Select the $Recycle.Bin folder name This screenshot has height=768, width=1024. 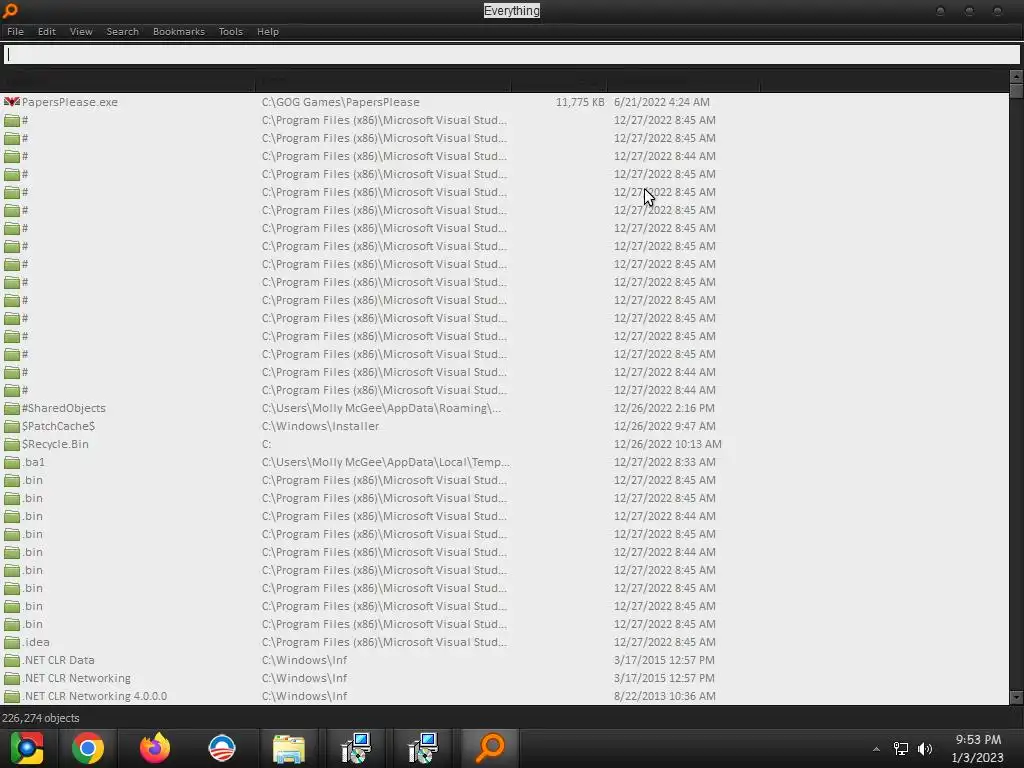(x=55, y=444)
